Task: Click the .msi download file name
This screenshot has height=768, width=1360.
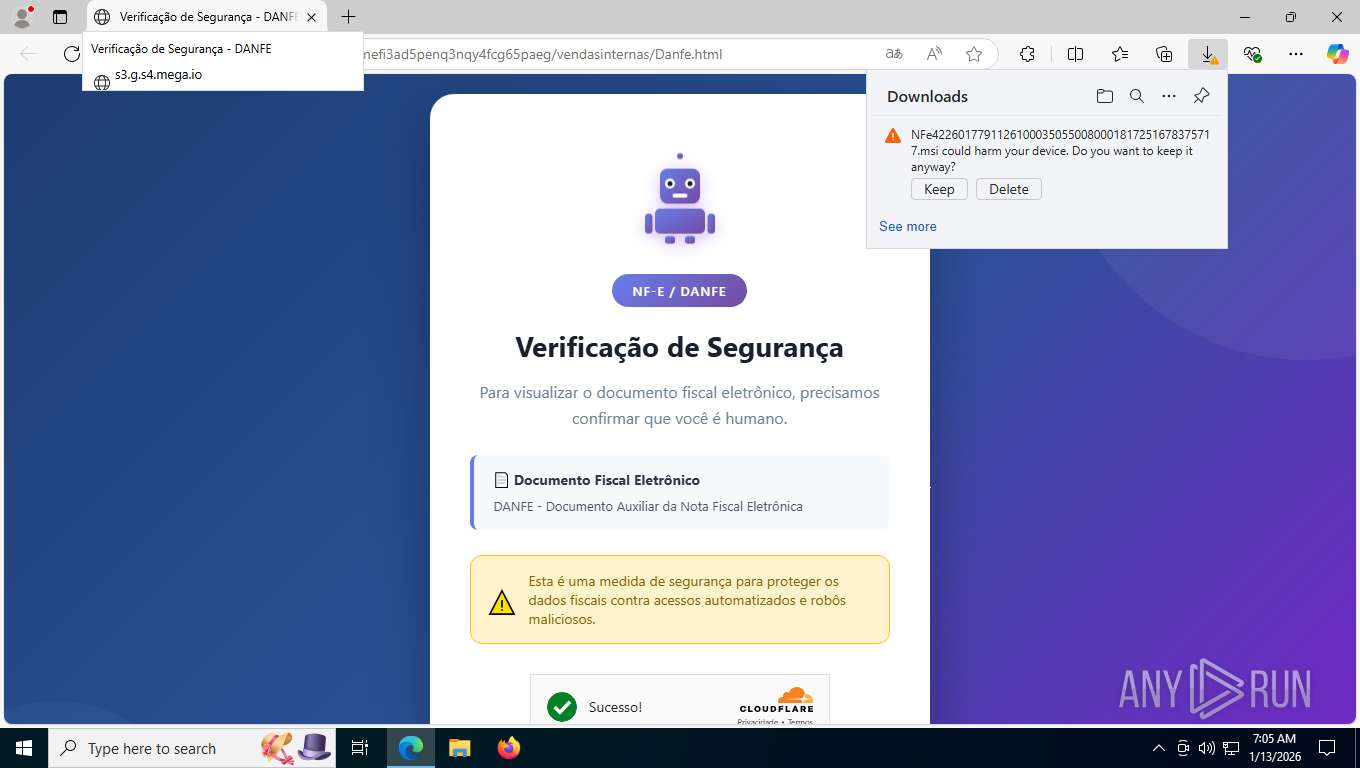Action: (x=1060, y=142)
